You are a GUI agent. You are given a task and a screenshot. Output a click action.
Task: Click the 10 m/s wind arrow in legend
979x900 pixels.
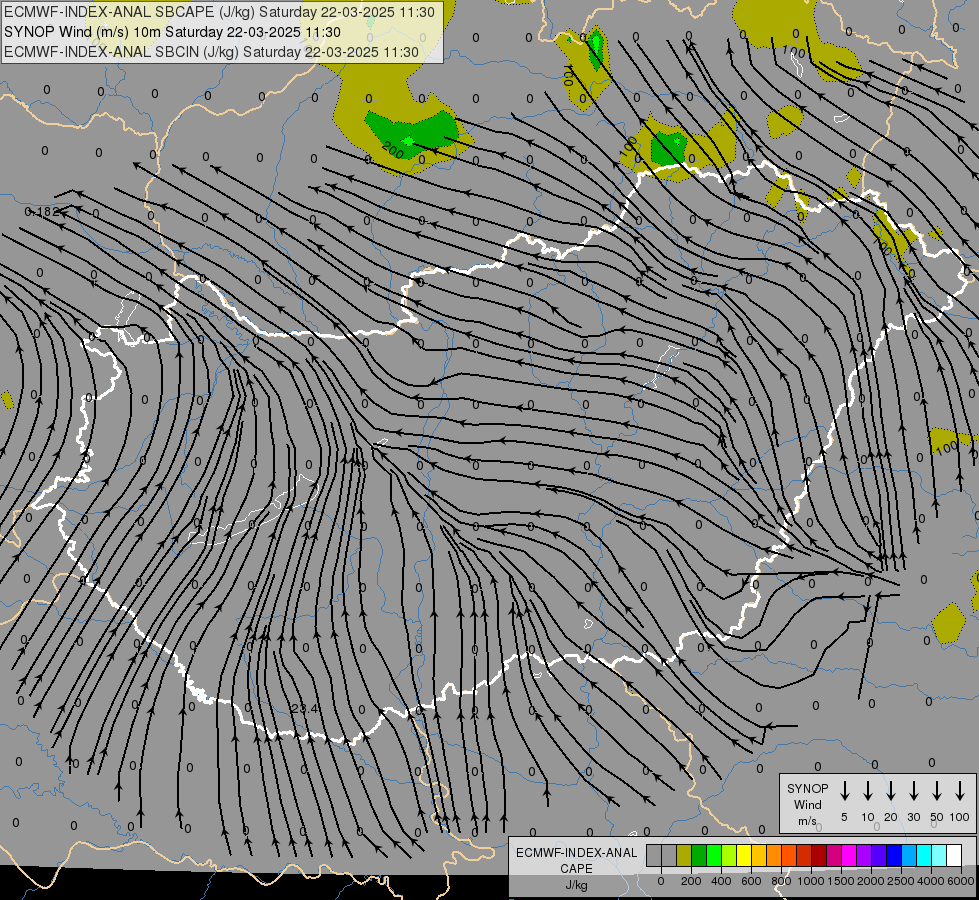(x=868, y=790)
